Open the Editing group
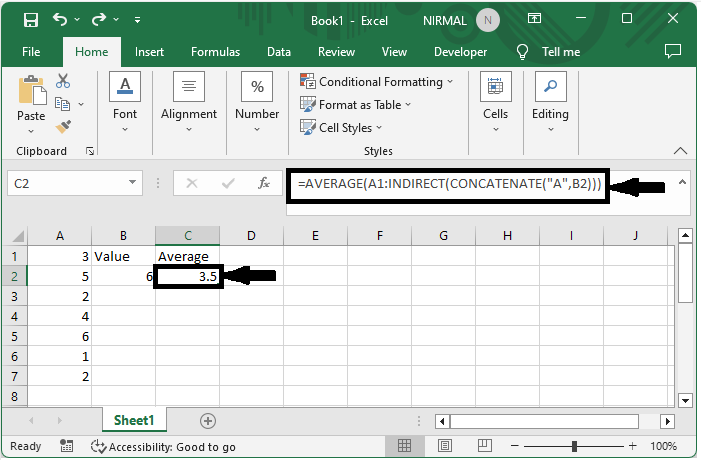Screen dimensions: 701x460 (550, 102)
